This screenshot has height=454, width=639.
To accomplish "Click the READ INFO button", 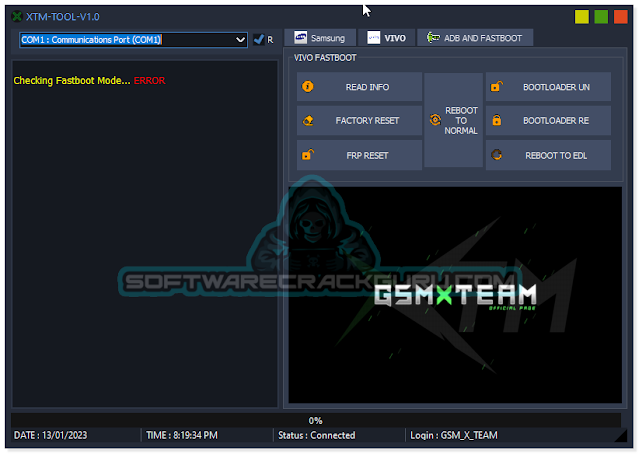I will pyautogui.click(x=359, y=87).
